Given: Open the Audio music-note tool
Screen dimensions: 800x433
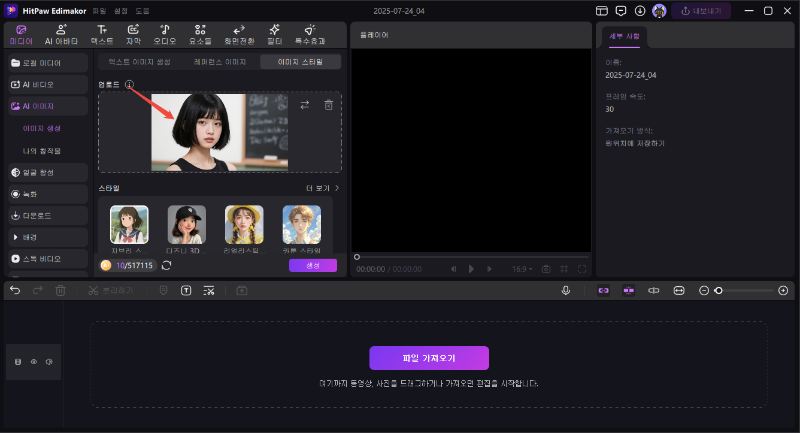Looking at the screenshot, I should point(165,35).
